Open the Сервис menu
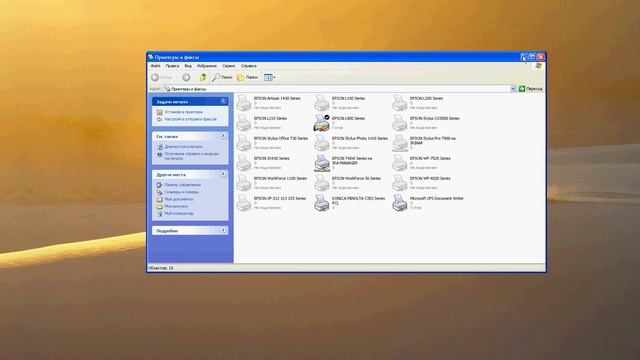This screenshot has height=360, width=640. pyautogui.click(x=229, y=66)
